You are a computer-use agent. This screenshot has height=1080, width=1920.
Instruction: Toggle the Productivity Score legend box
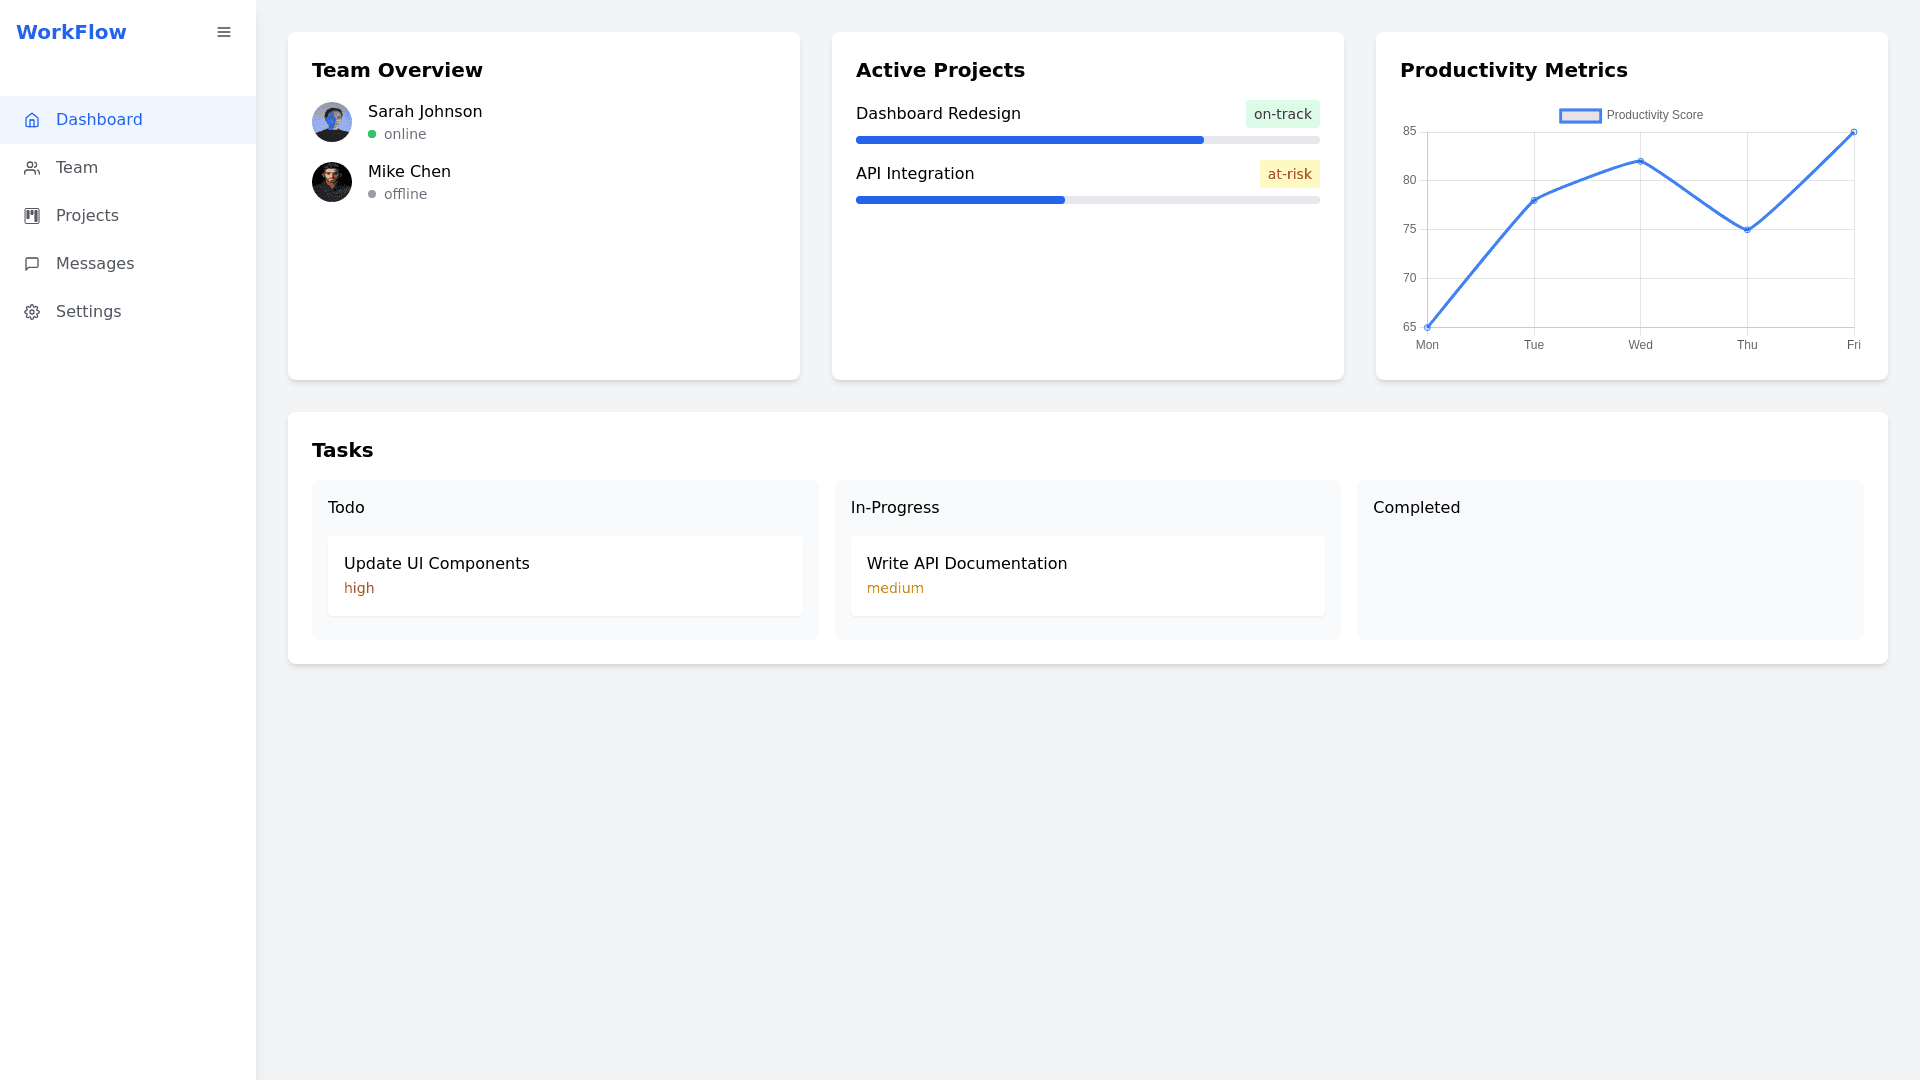tap(1580, 116)
